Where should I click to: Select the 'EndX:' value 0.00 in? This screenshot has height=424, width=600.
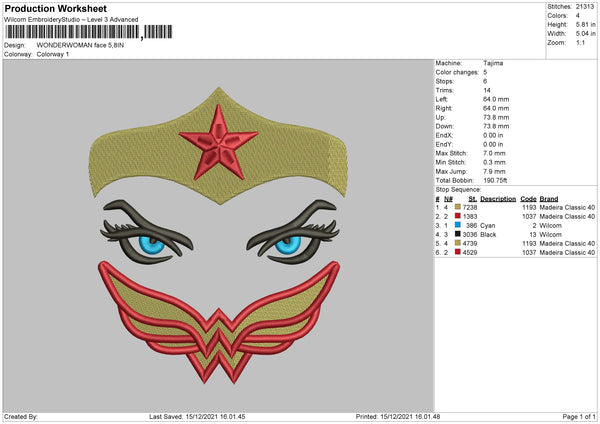[493, 135]
